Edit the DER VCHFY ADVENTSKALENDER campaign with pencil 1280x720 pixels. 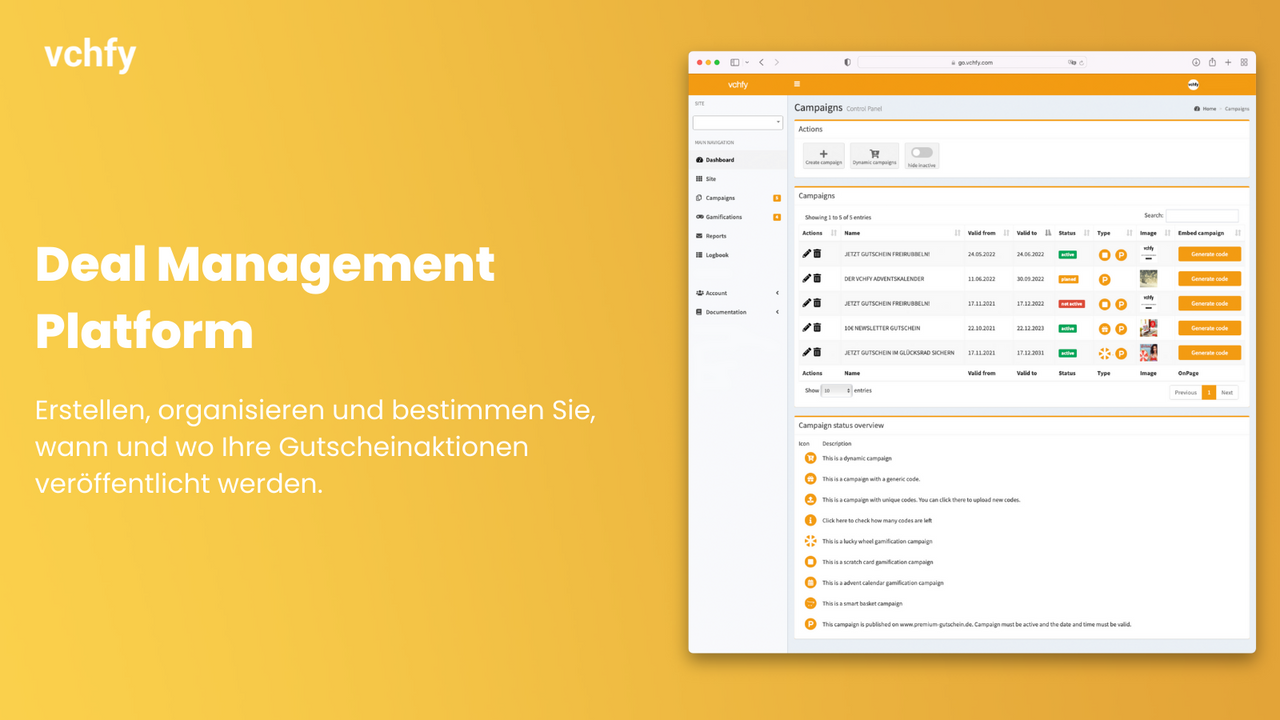[807, 278]
